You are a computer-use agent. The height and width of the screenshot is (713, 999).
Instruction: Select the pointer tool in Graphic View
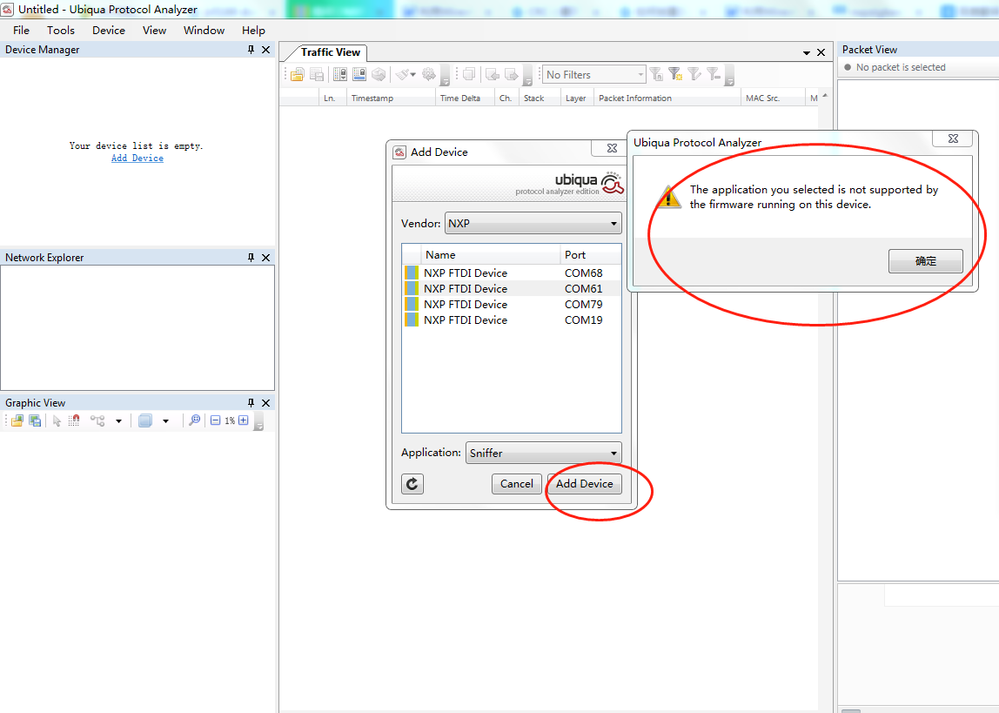[x=57, y=421]
